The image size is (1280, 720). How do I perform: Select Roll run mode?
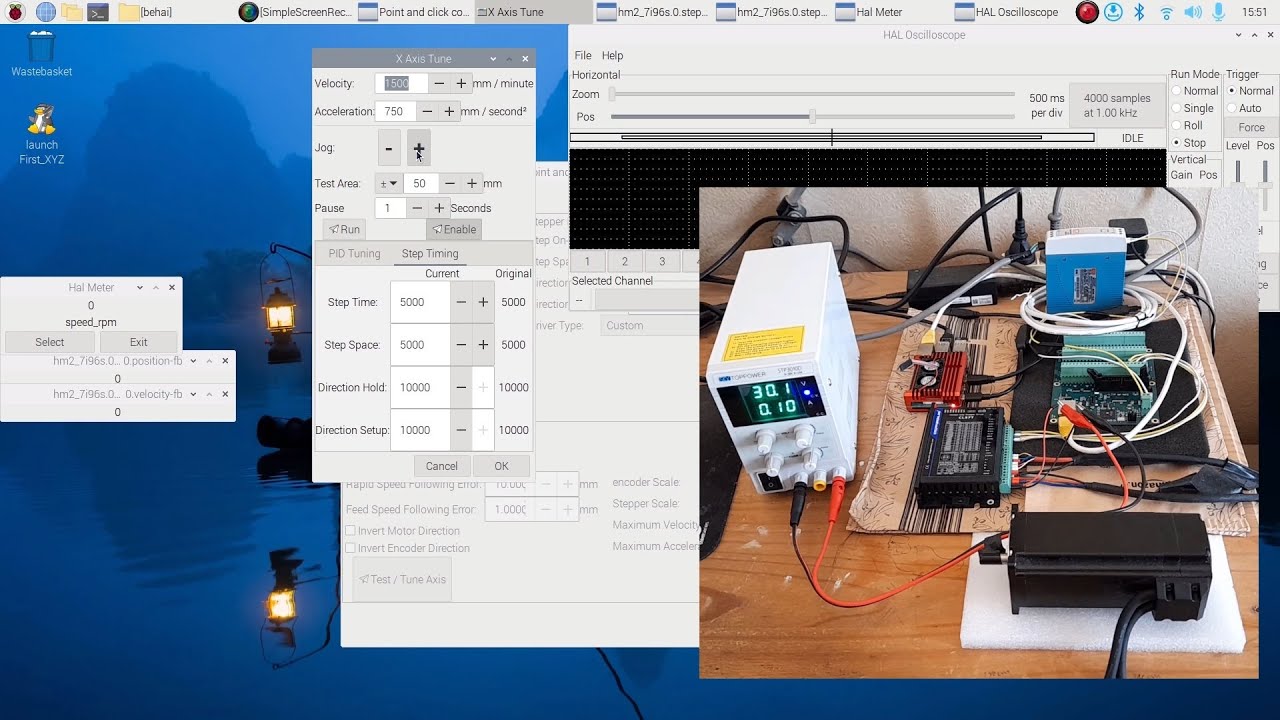1188,126
